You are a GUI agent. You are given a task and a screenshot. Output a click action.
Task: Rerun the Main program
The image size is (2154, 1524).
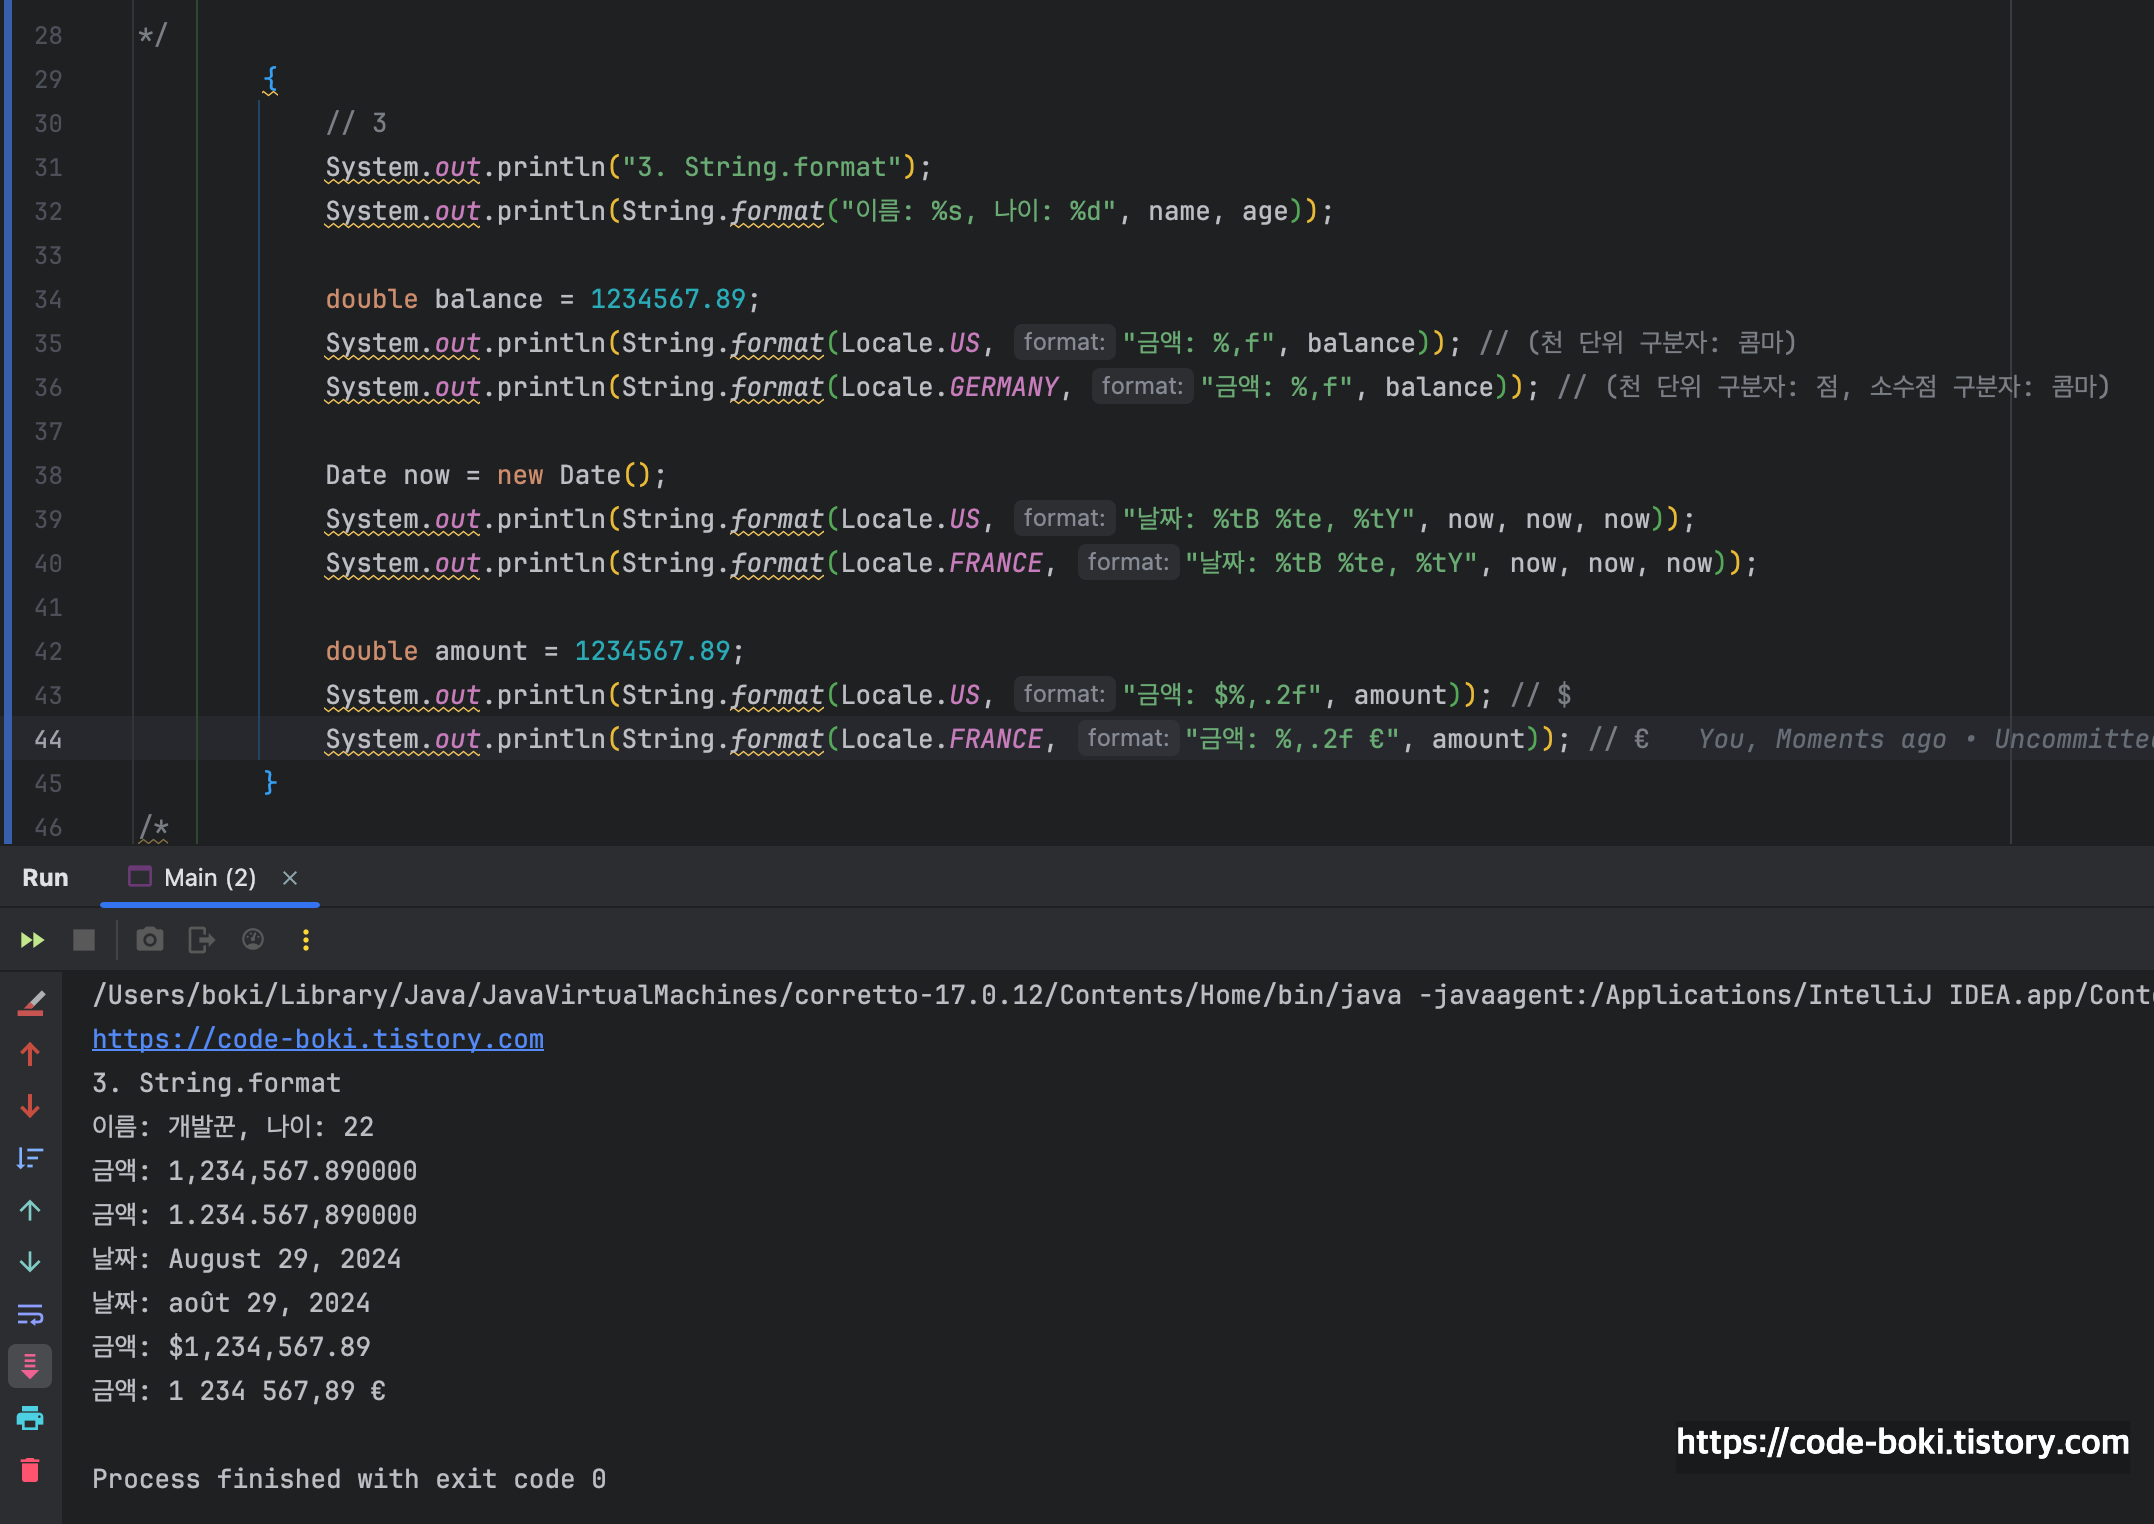[32, 940]
